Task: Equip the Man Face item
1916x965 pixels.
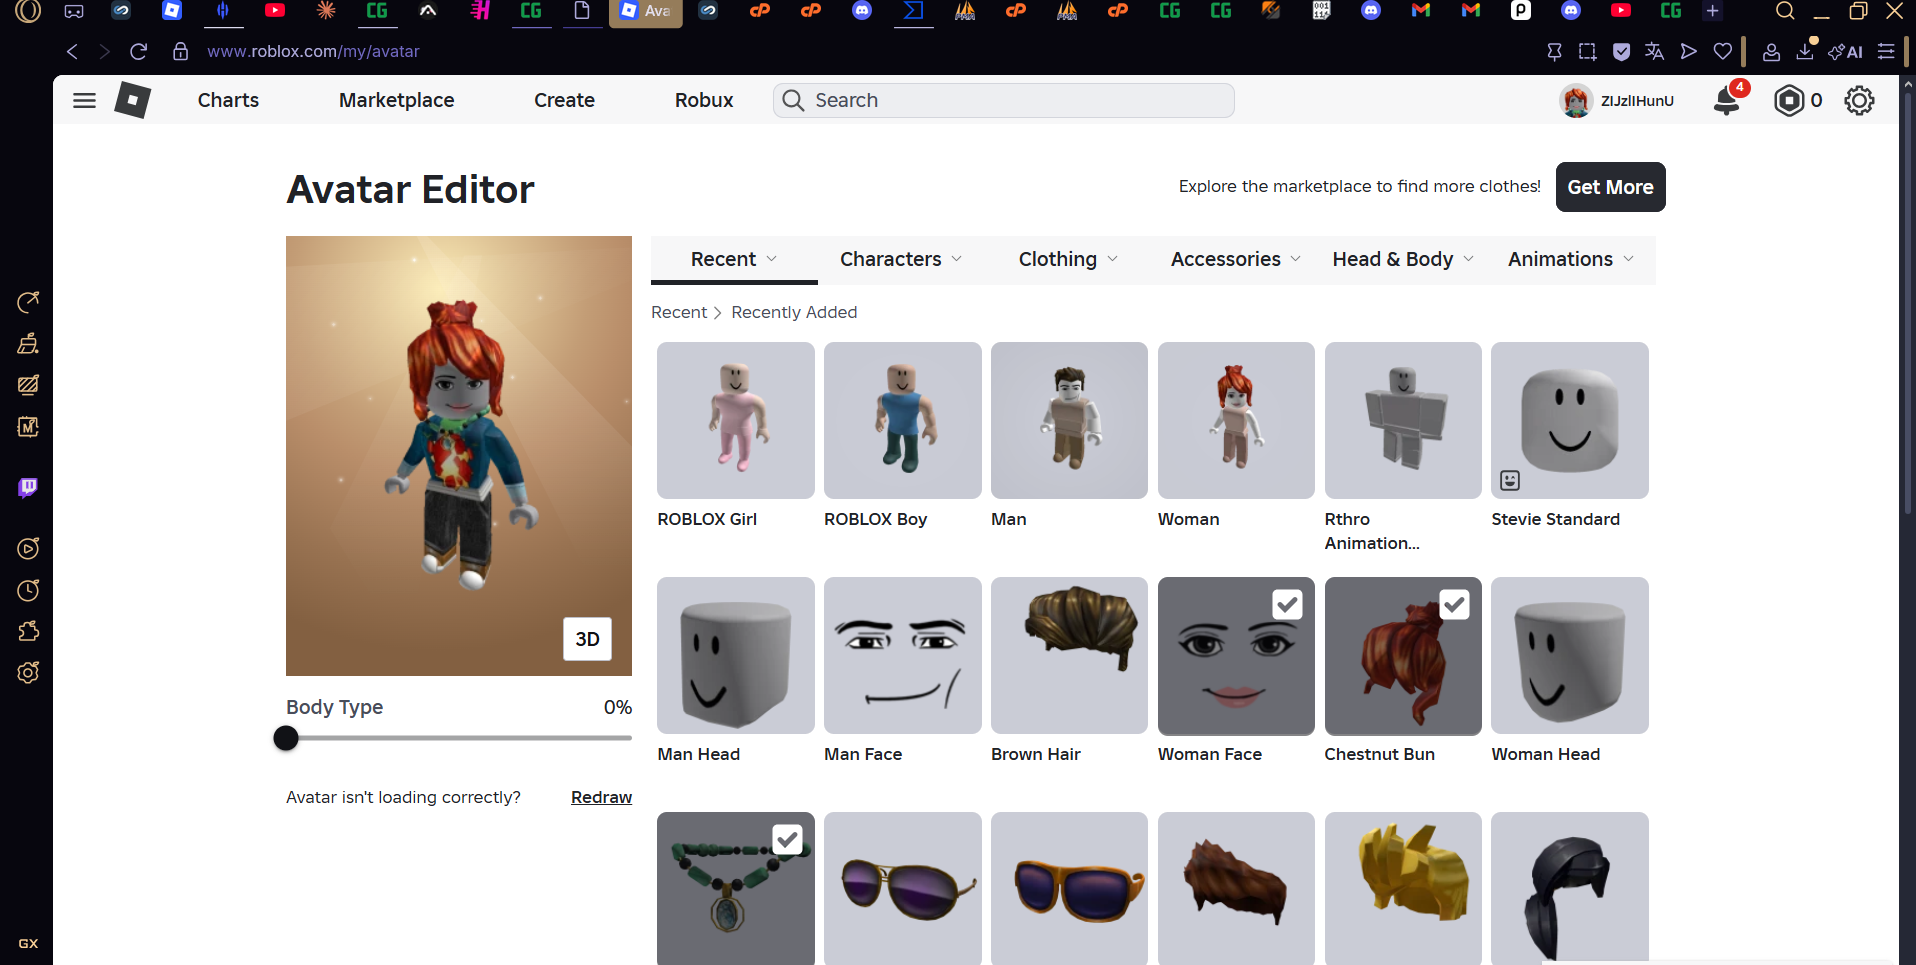Action: click(903, 655)
